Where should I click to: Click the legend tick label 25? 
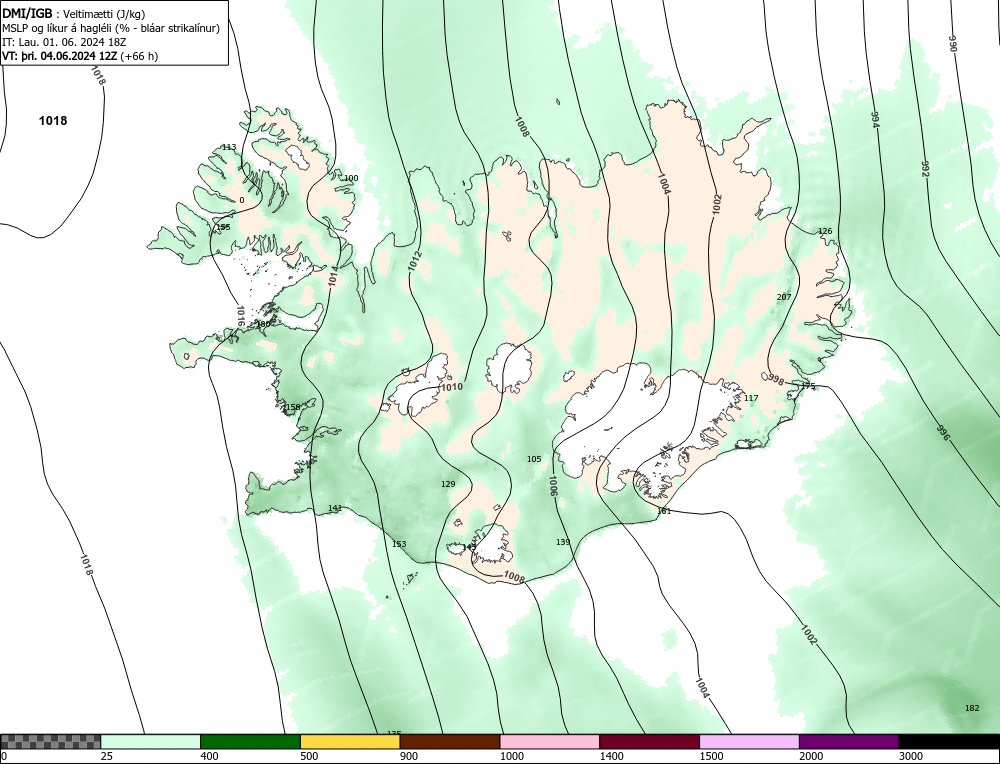107,756
